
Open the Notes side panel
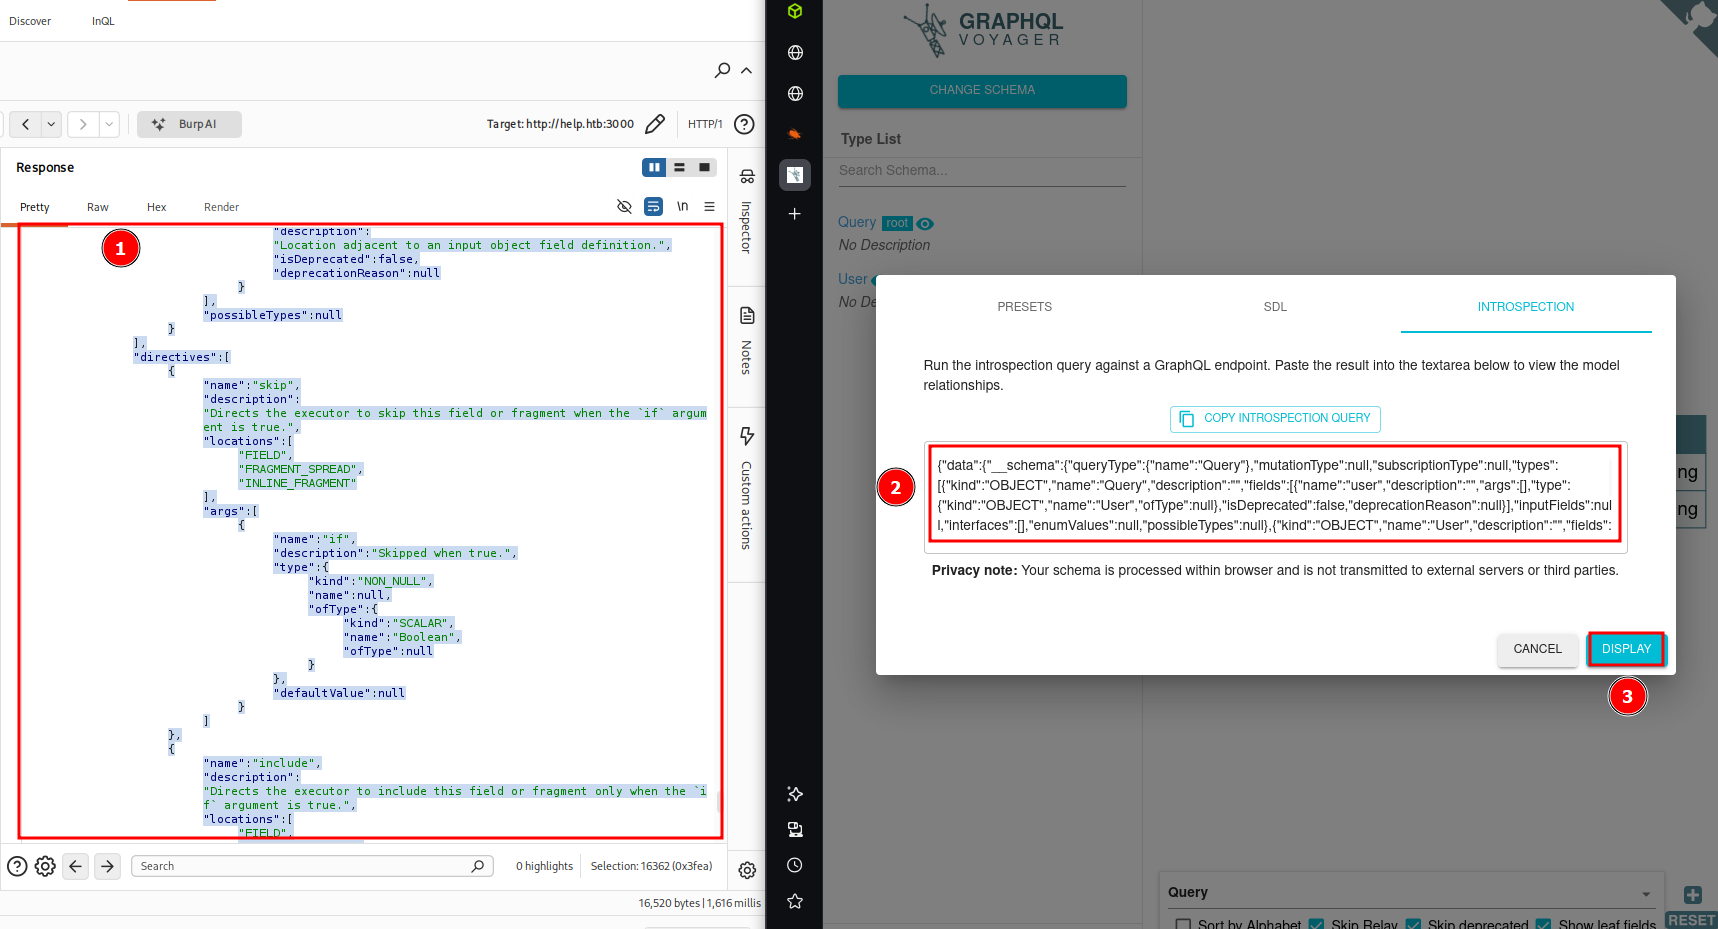pyautogui.click(x=747, y=341)
